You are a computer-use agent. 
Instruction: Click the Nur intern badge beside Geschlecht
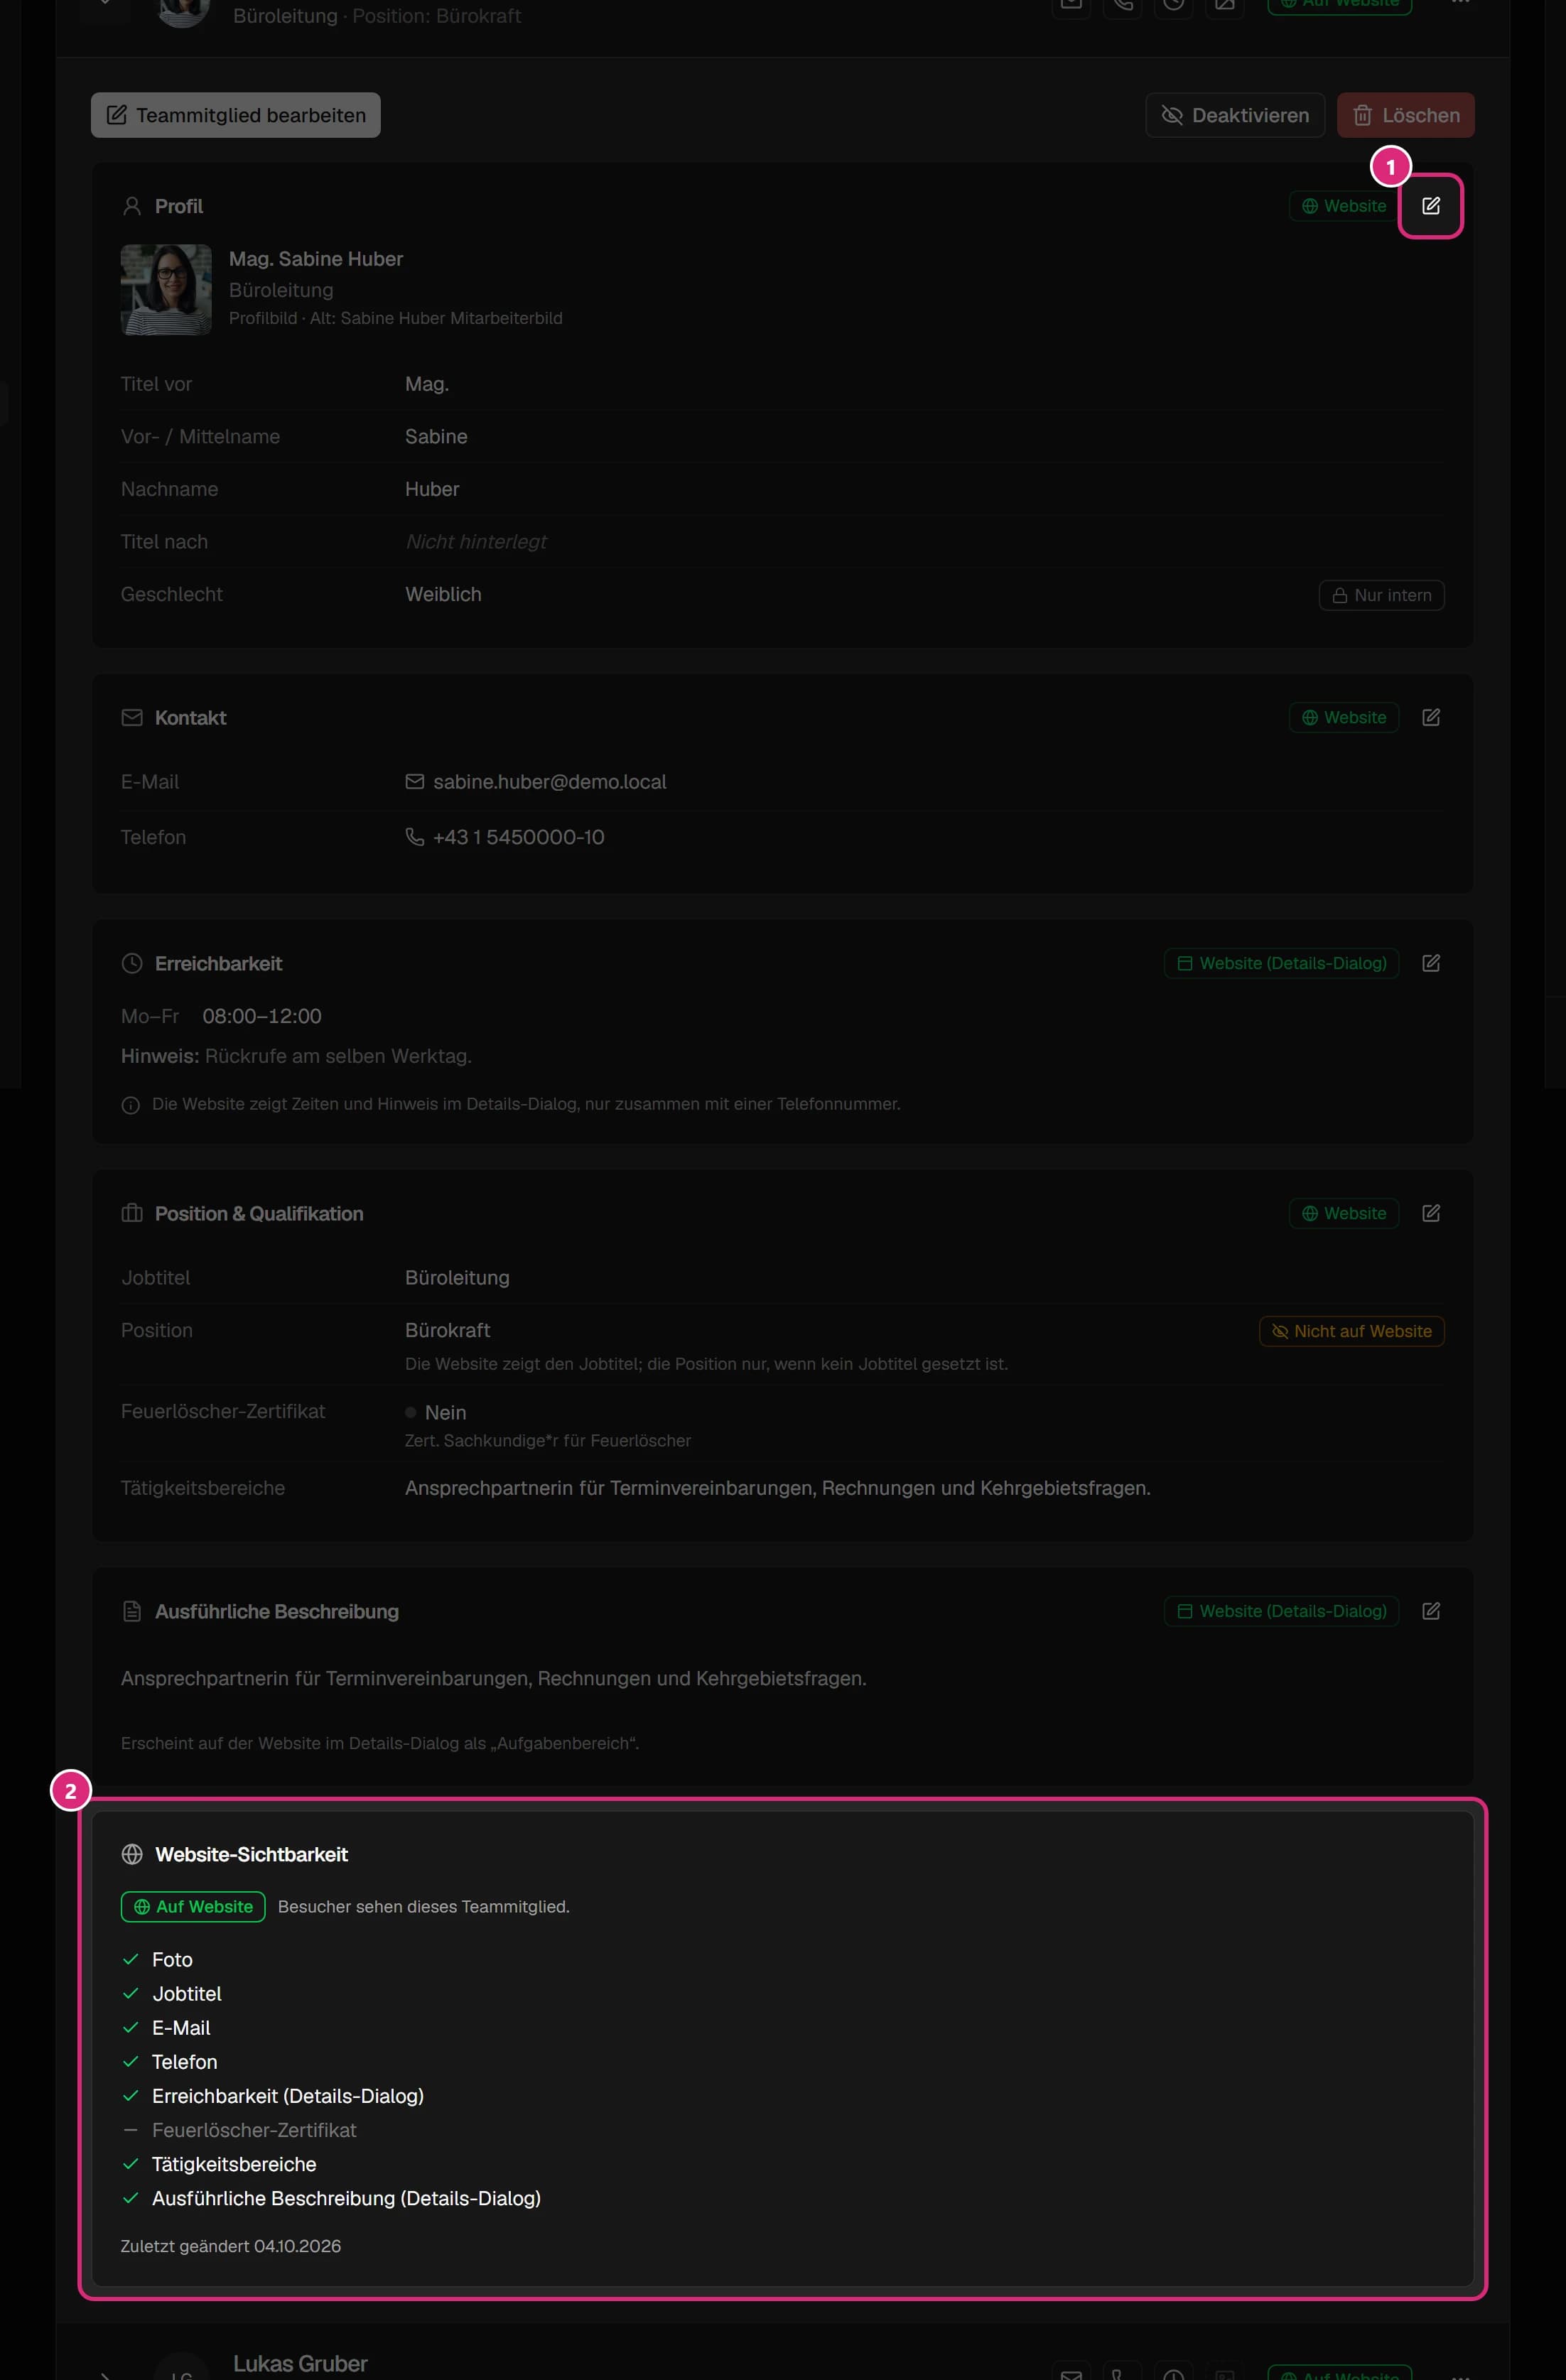[1381, 595]
